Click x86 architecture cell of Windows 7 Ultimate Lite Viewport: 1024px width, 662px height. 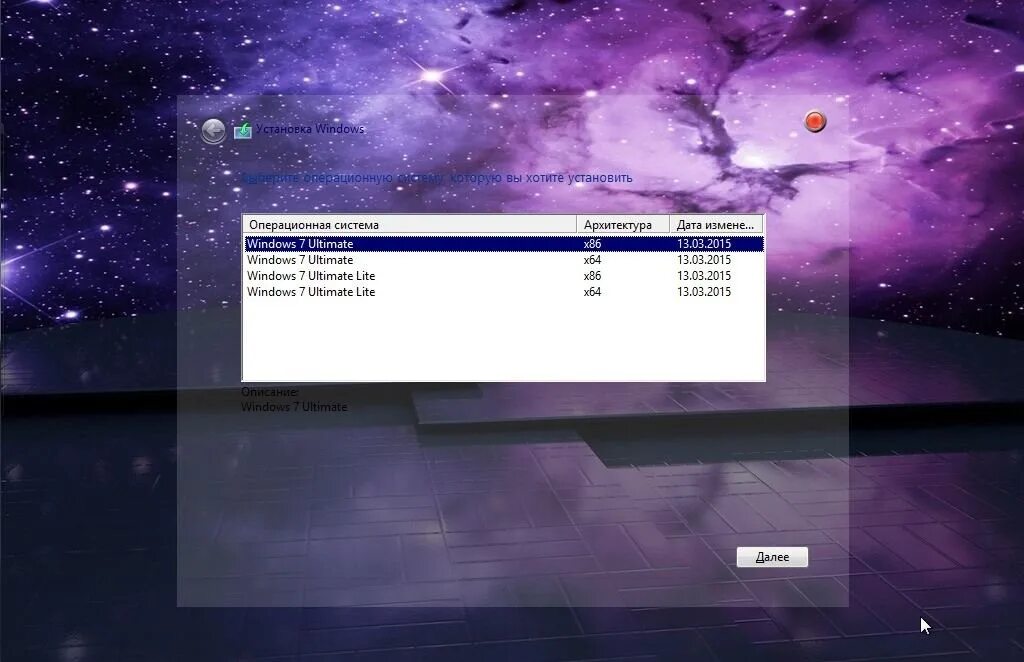point(592,276)
